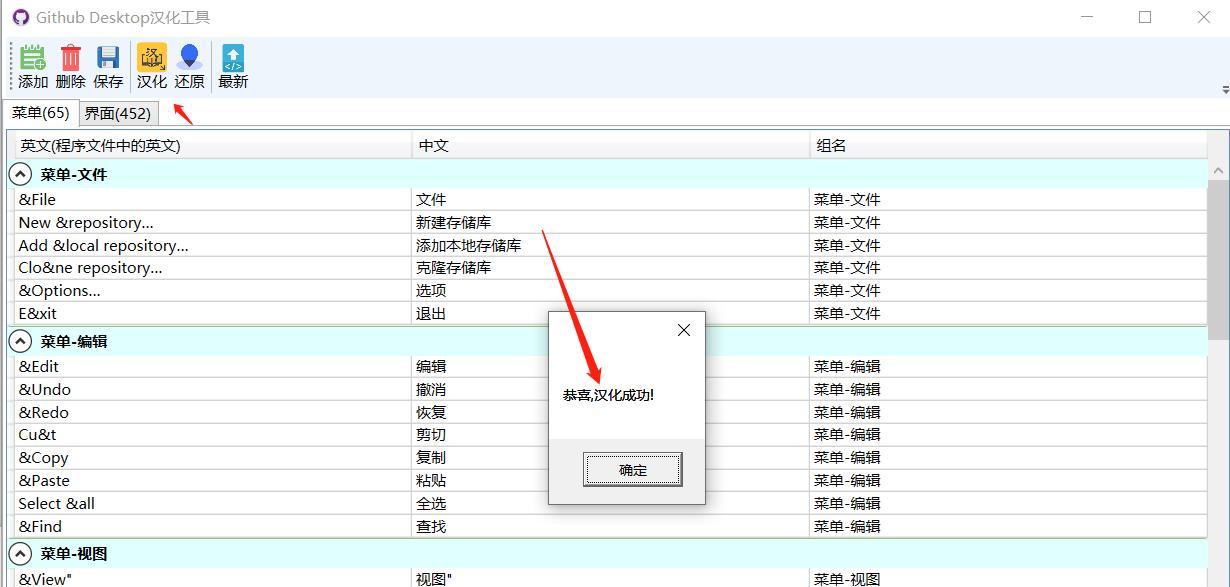Viewport: 1230px width, 587px height.
Task: Click the 中文 column header
Action: point(610,145)
